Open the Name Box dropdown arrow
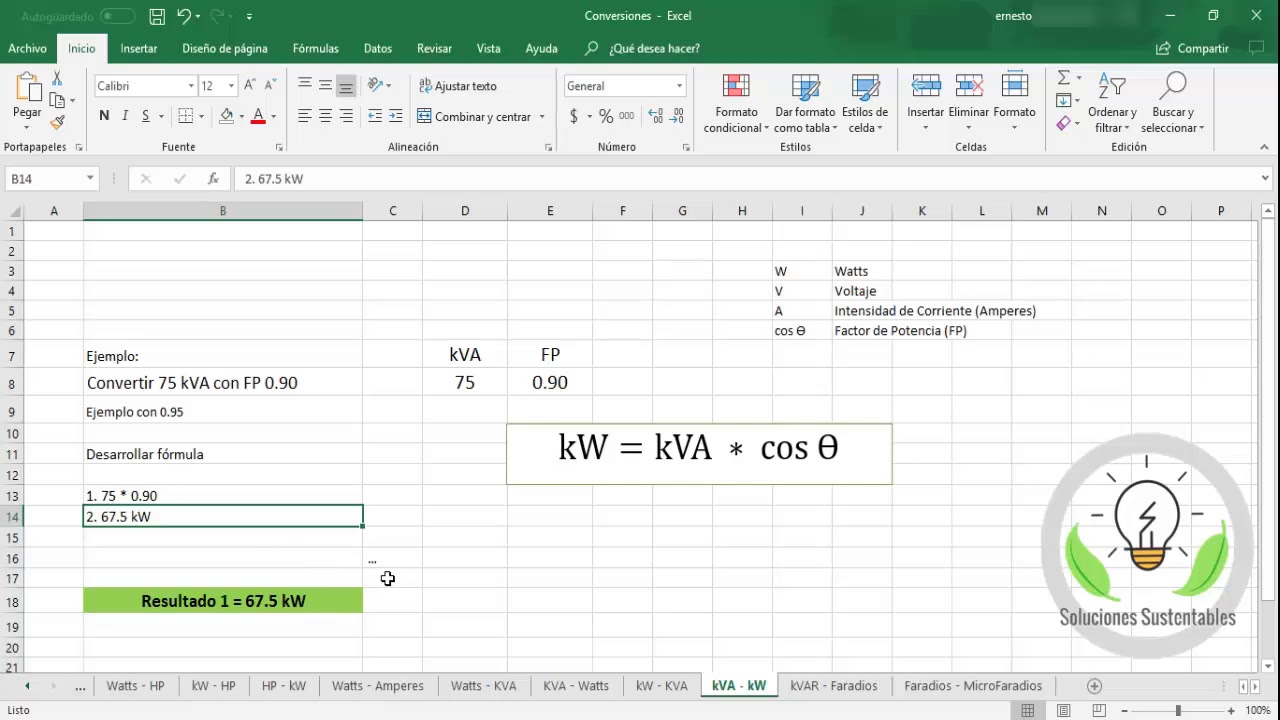Image resolution: width=1280 pixels, height=720 pixels. pyautogui.click(x=90, y=179)
